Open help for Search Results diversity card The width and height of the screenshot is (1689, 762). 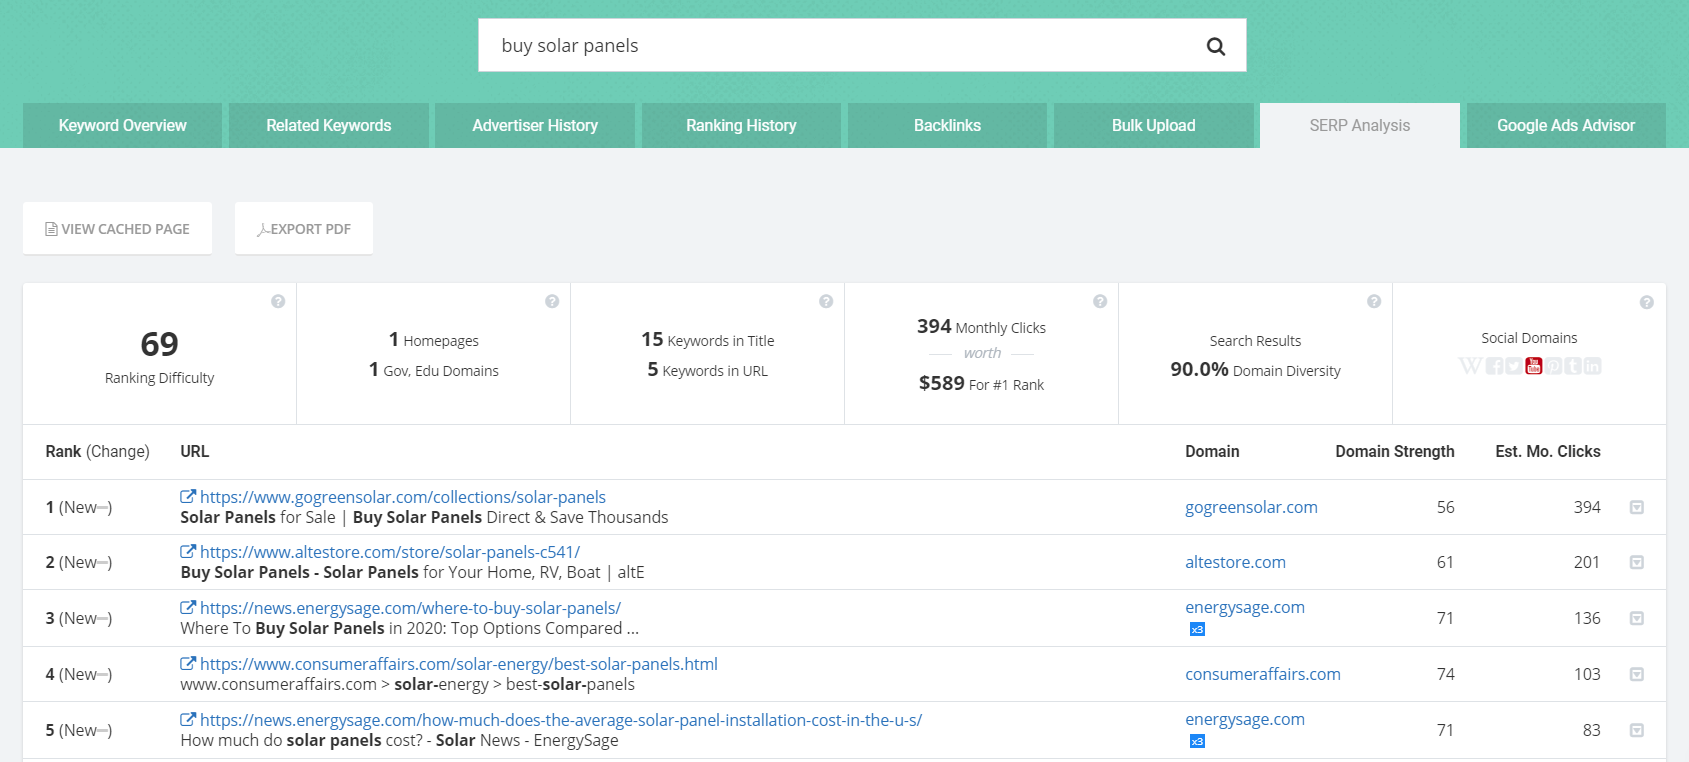click(1374, 301)
